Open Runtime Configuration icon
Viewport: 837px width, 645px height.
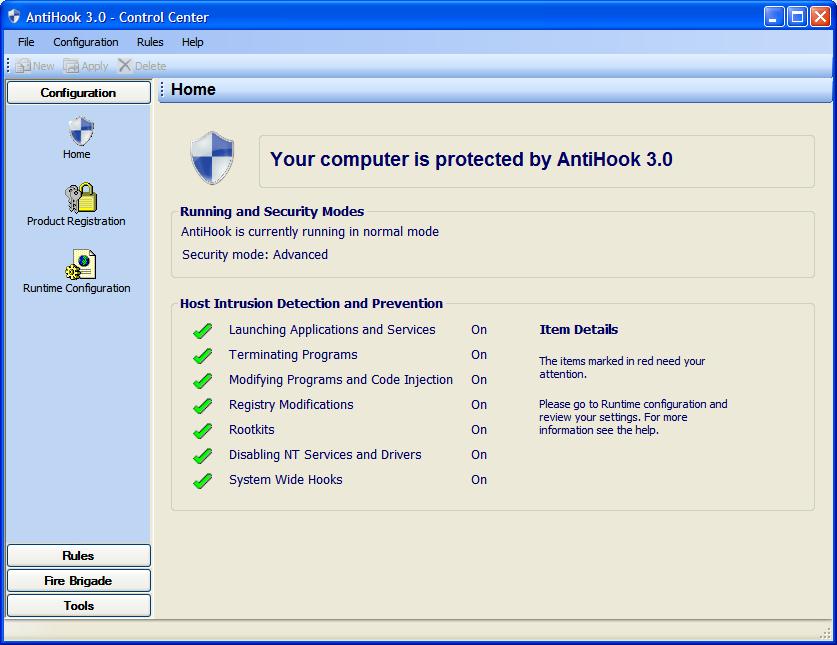(81, 264)
